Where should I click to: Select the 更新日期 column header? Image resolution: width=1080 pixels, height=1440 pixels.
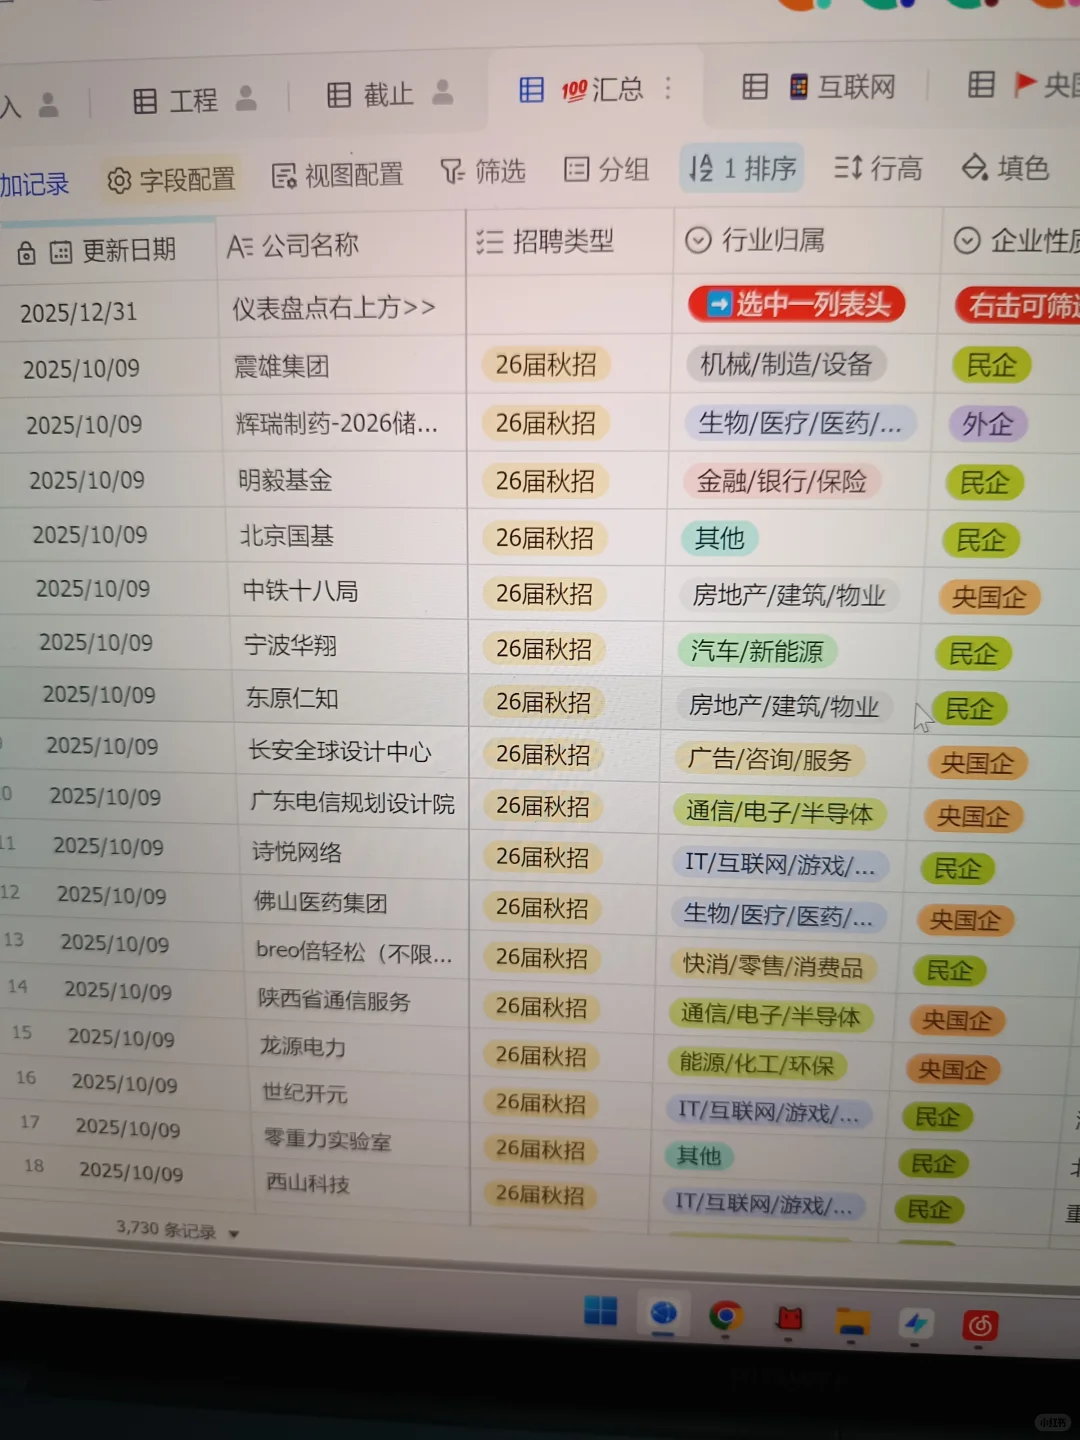pos(108,251)
